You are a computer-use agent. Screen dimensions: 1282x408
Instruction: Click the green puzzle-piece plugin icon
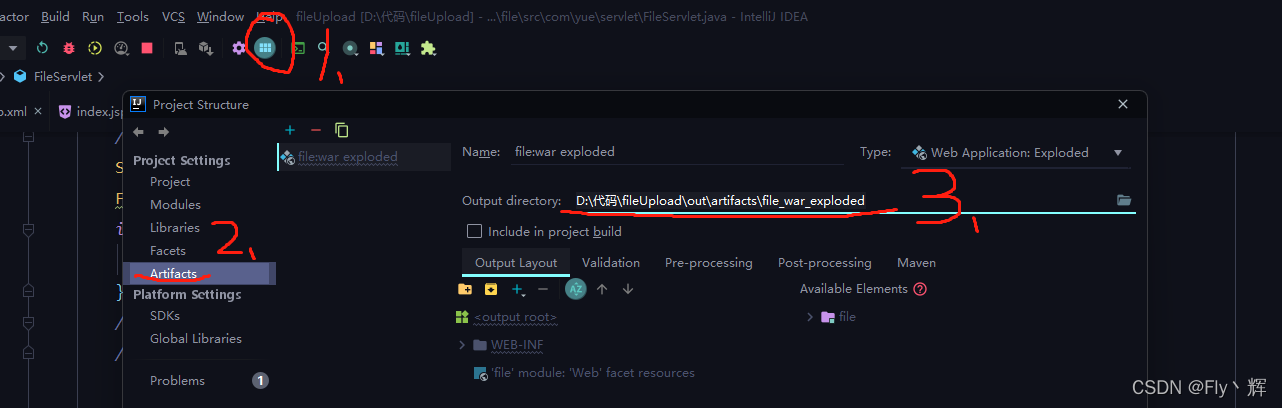click(428, 47)
